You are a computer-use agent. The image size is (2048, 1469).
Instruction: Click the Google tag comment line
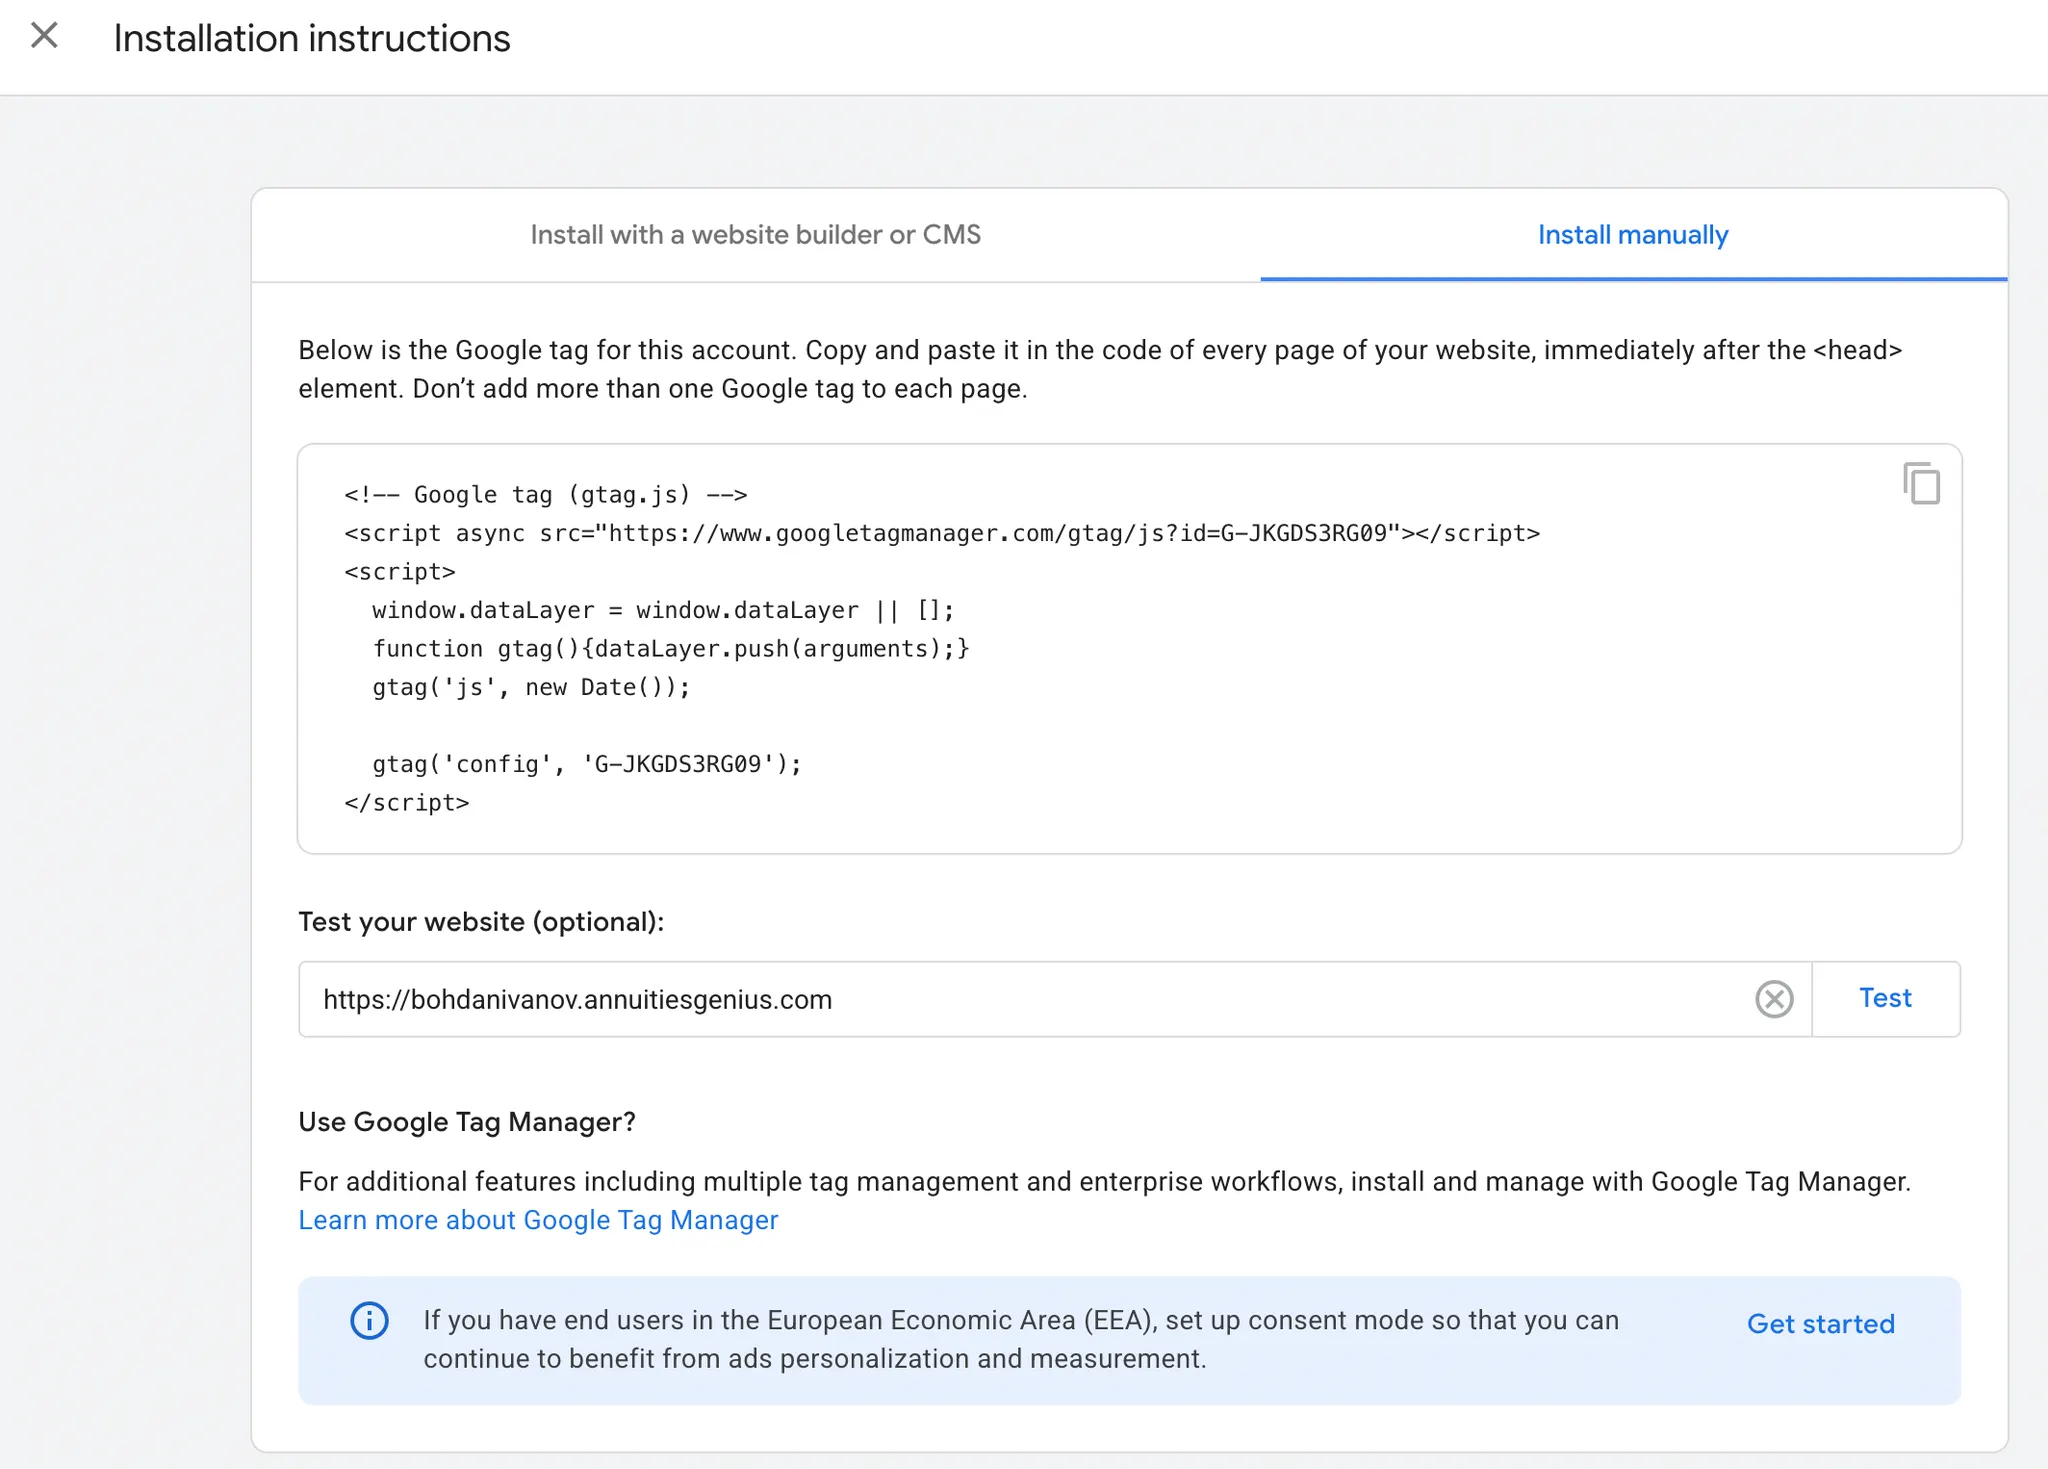(545, 495)
